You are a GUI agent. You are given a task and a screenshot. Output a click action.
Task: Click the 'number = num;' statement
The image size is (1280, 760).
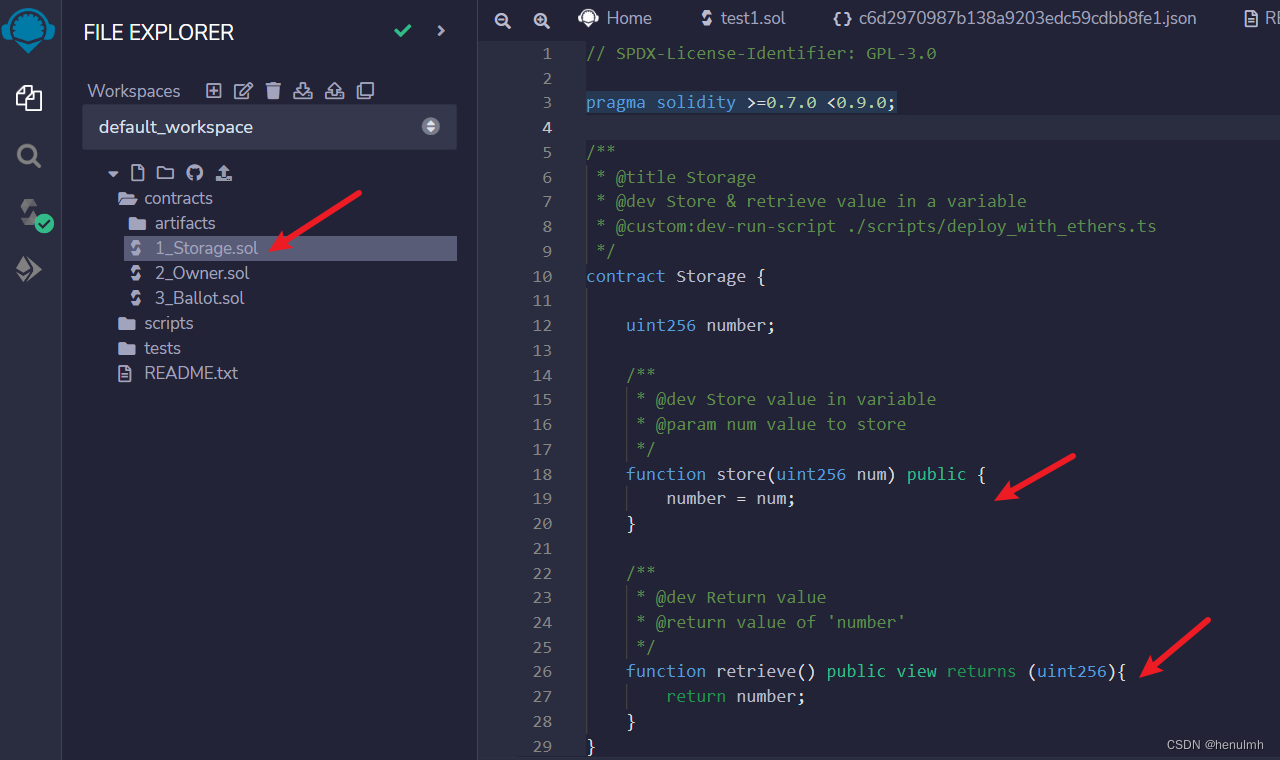point(731,498)
